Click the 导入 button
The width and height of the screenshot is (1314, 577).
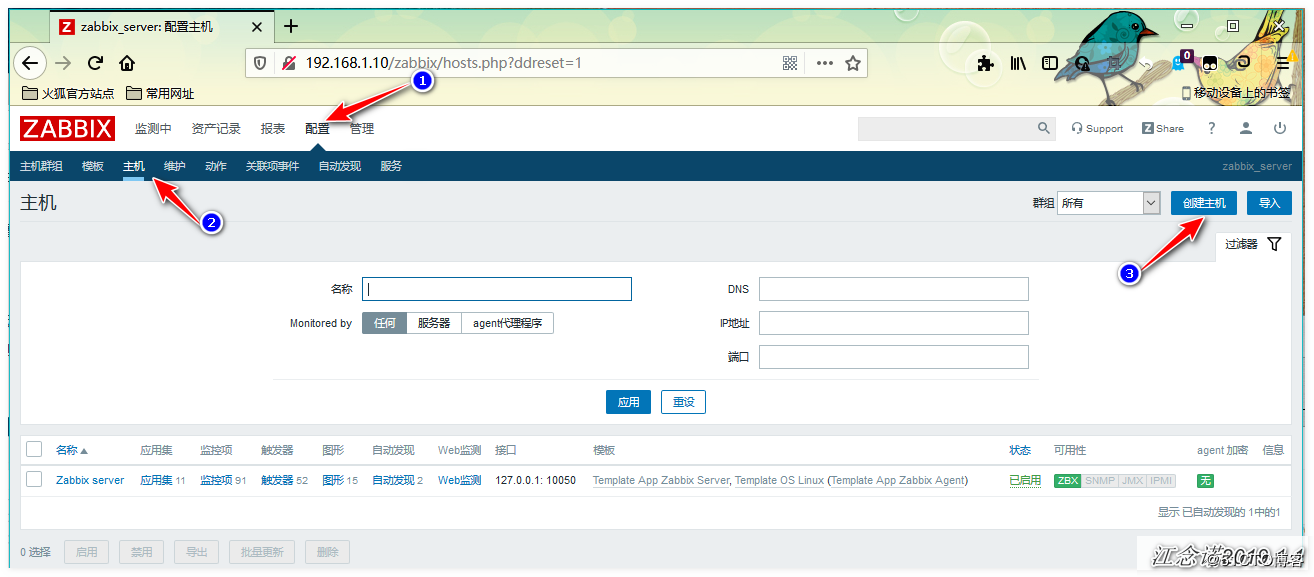pos(1269,203)
